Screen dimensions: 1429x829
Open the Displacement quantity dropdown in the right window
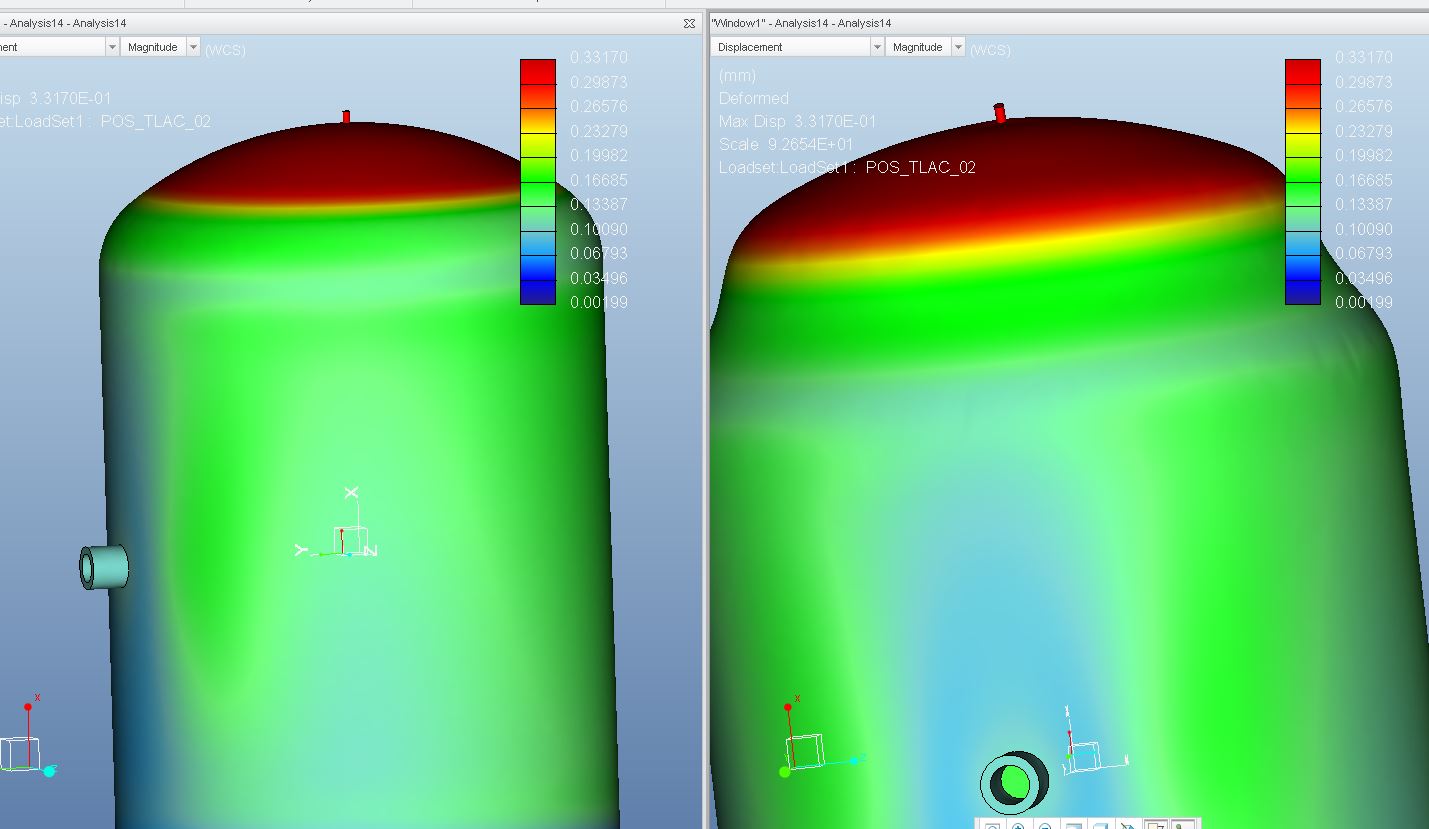[x=797, y=47]
